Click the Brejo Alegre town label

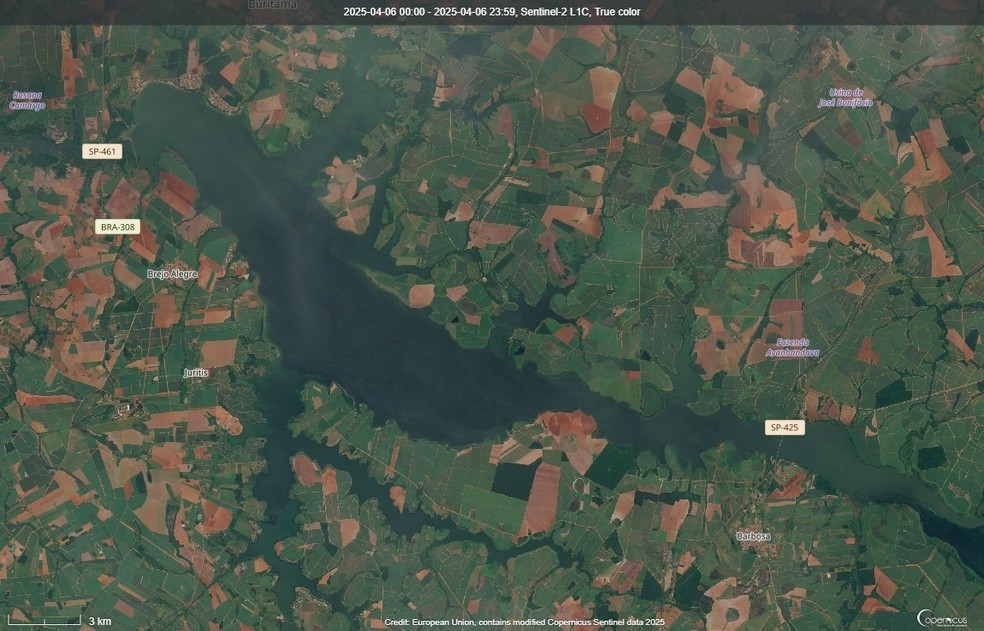[x=172, y=274]
